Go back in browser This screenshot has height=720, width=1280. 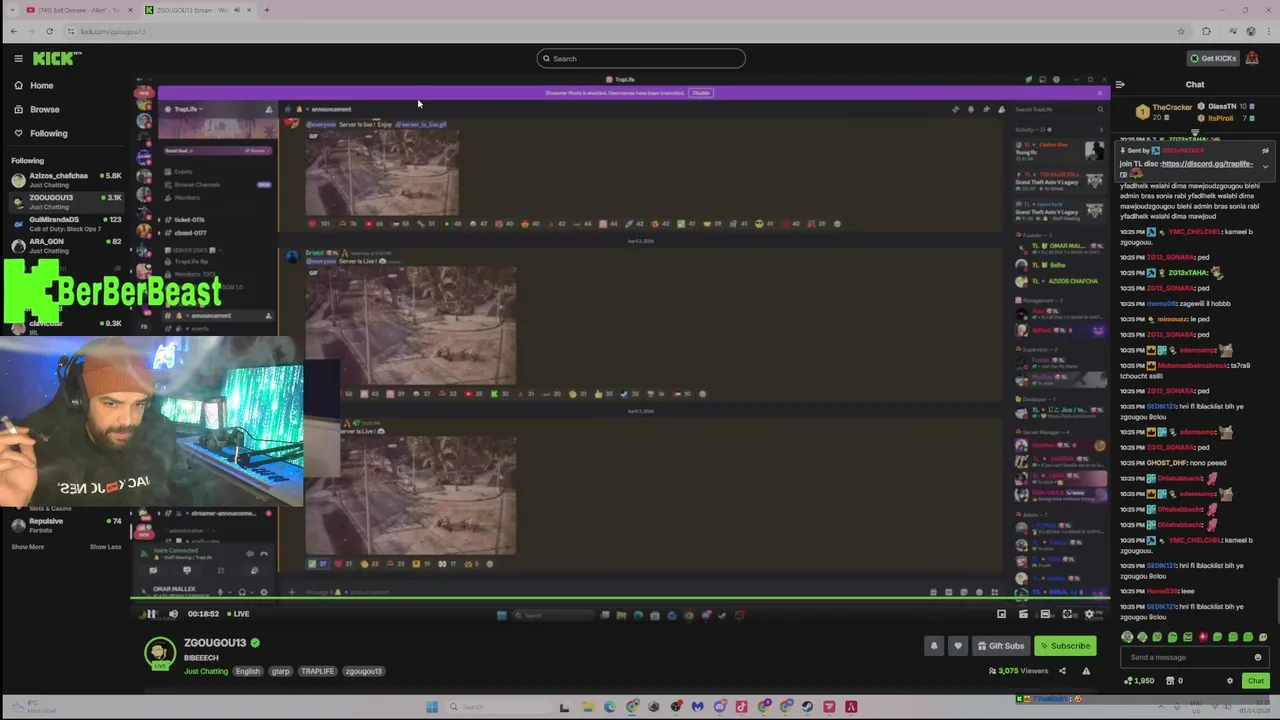[13, 31]
